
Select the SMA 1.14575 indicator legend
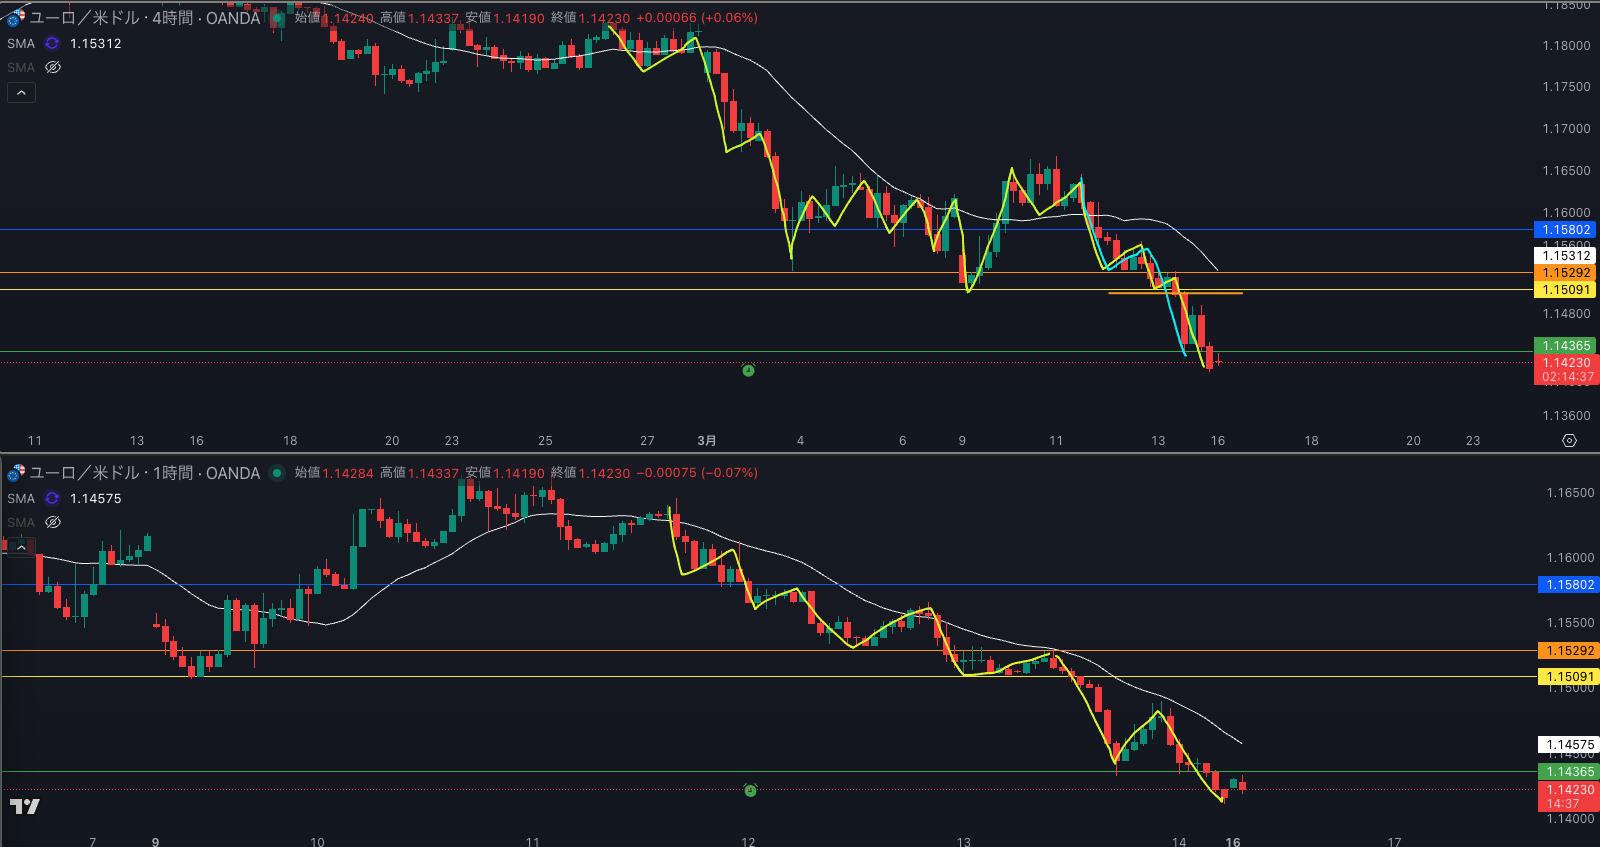95,499
